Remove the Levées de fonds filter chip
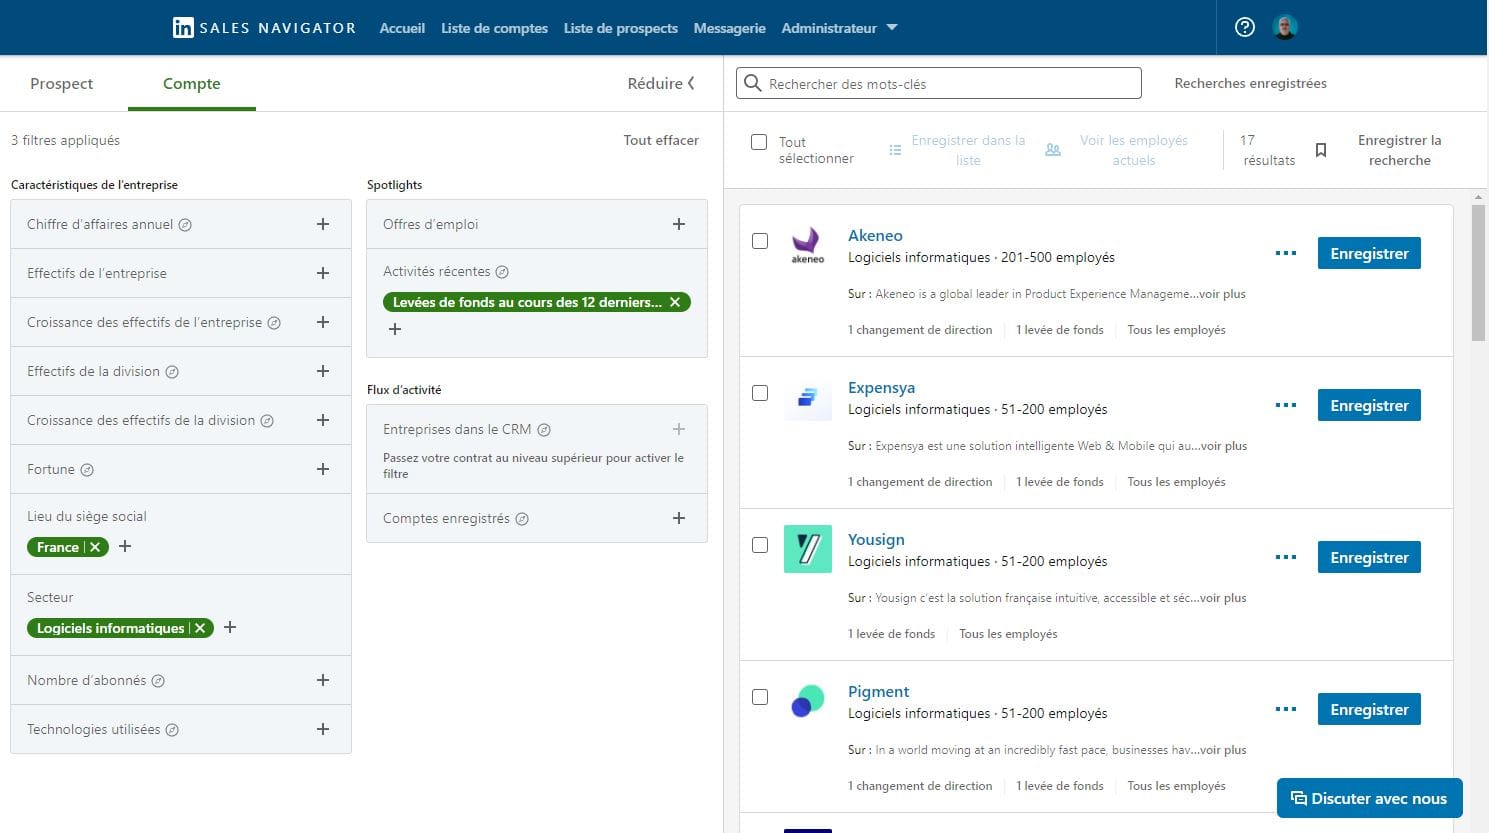The width and height of the screenshot is (1489, 833). (x=675, y=302)
